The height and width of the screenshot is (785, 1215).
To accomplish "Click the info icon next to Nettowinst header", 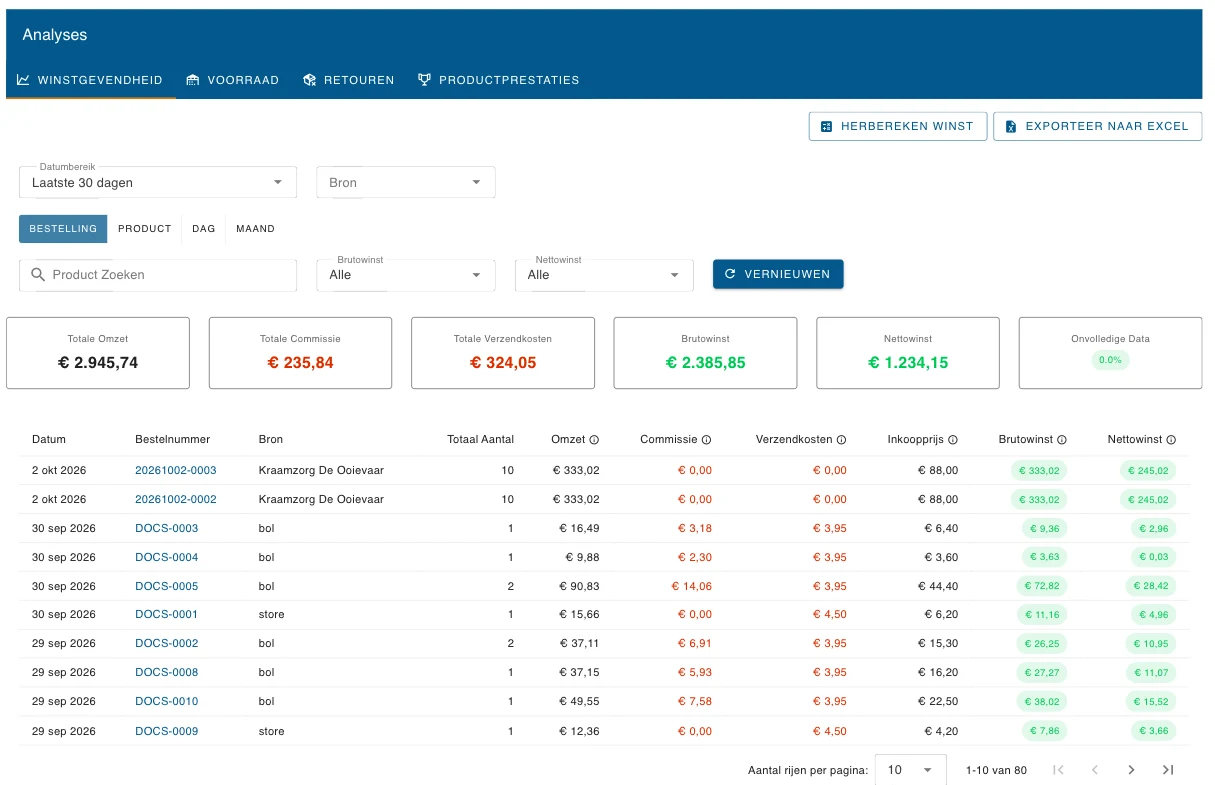I will coord(1171,440).
